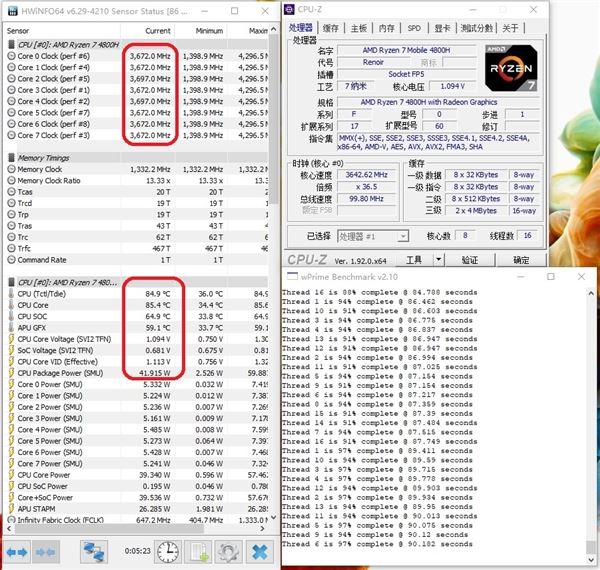Click the Current column header in HWiNFO
Image resolution: width=600 pixels, height=570 pixels.
tap(148, 31)
